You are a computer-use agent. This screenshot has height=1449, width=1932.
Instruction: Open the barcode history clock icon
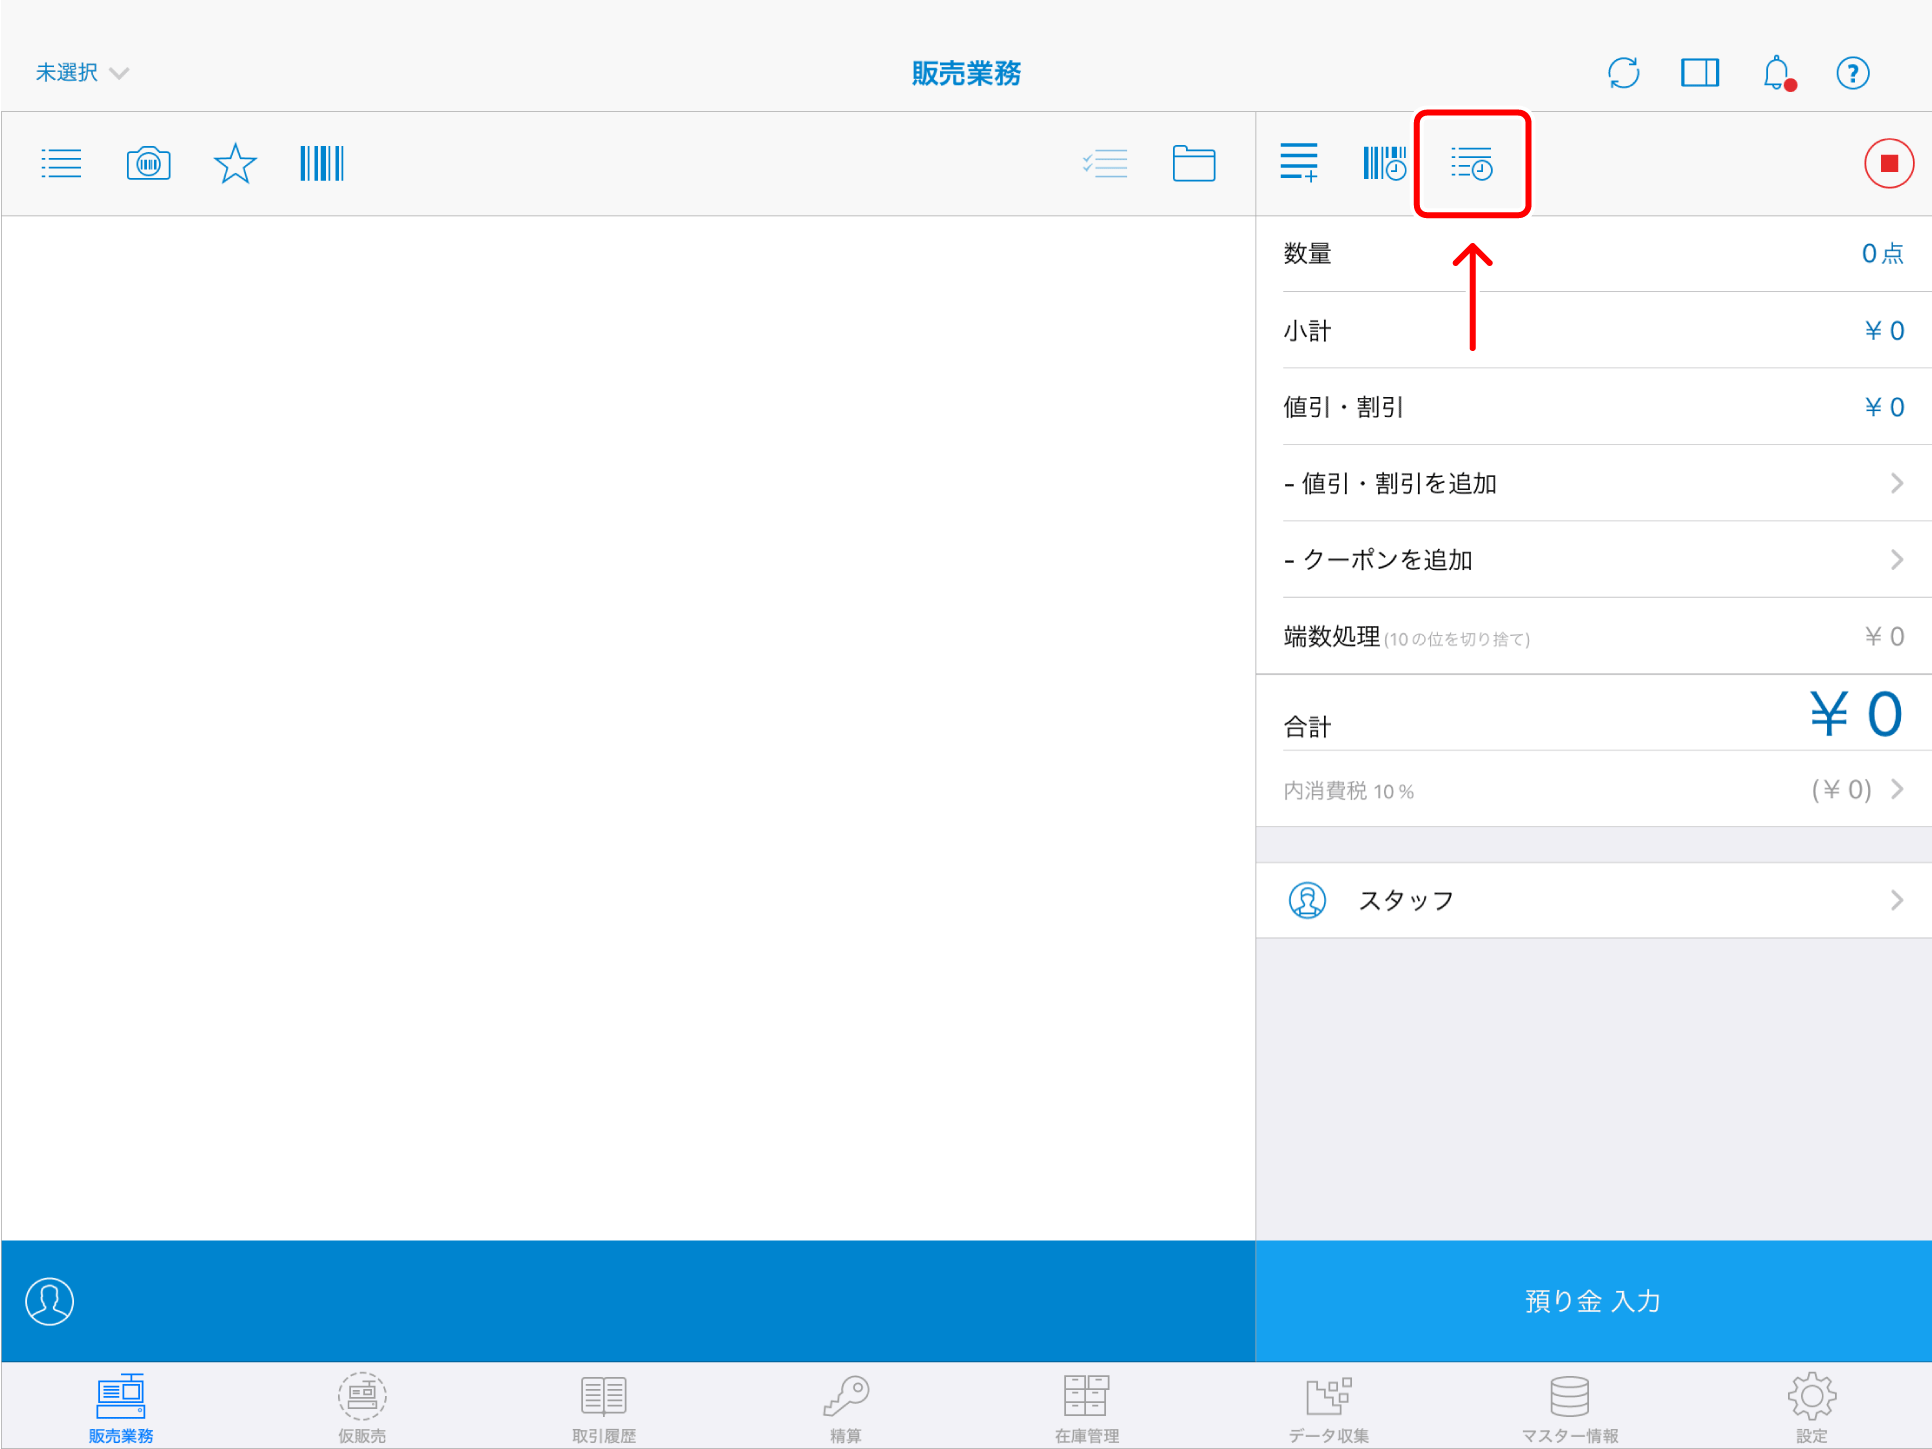(x=1384, y=163)
